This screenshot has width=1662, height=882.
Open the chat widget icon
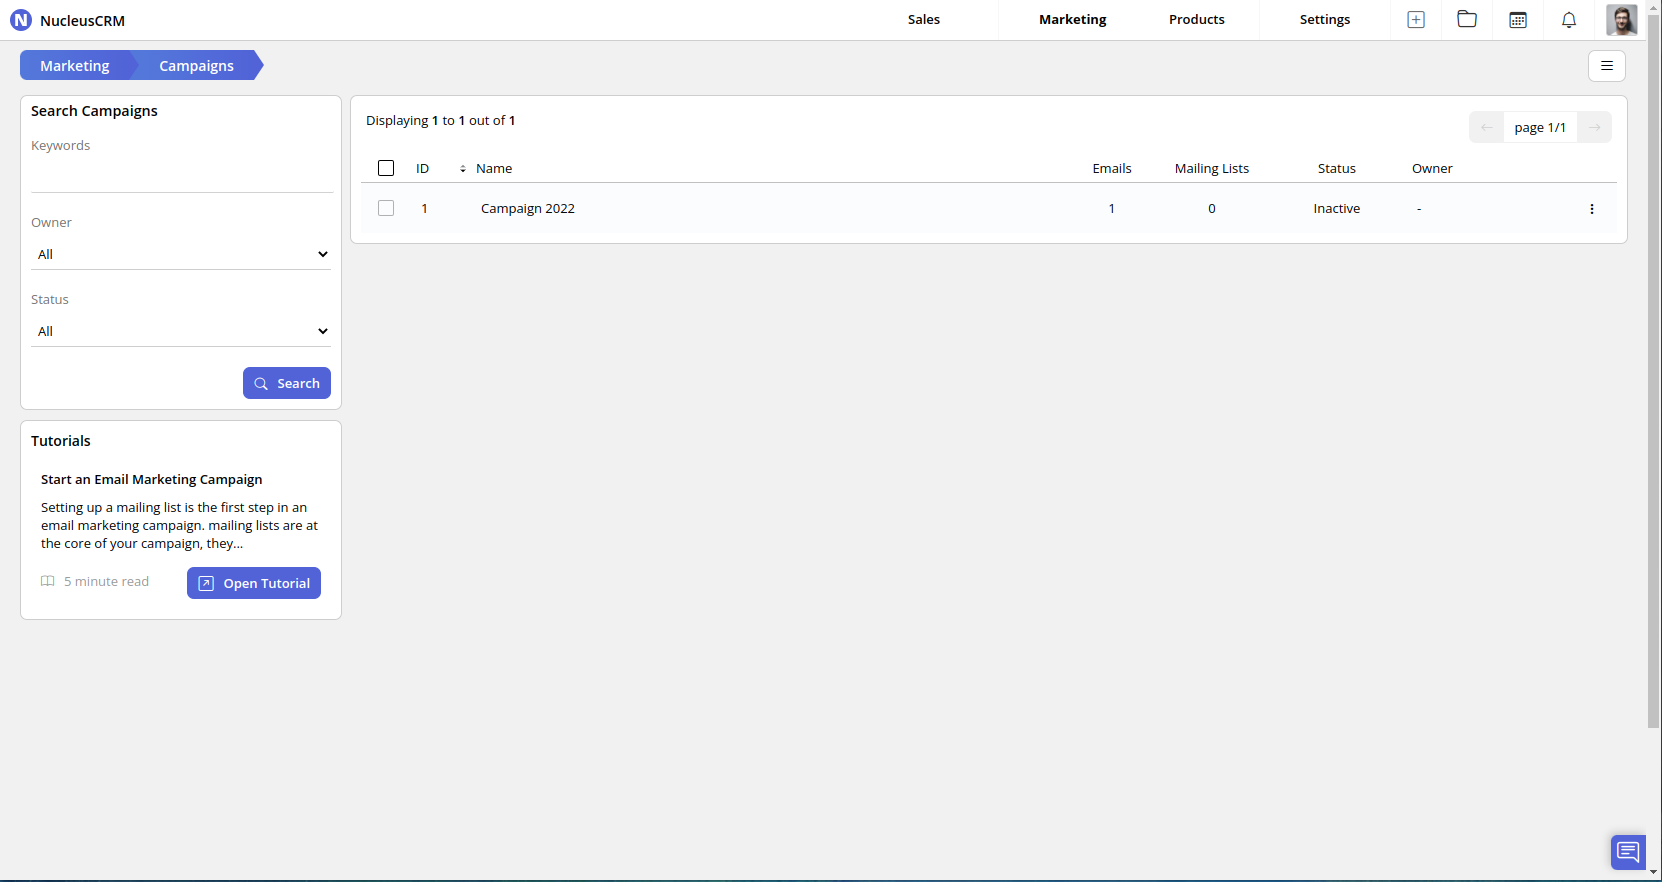click(x=1628, y=852)
